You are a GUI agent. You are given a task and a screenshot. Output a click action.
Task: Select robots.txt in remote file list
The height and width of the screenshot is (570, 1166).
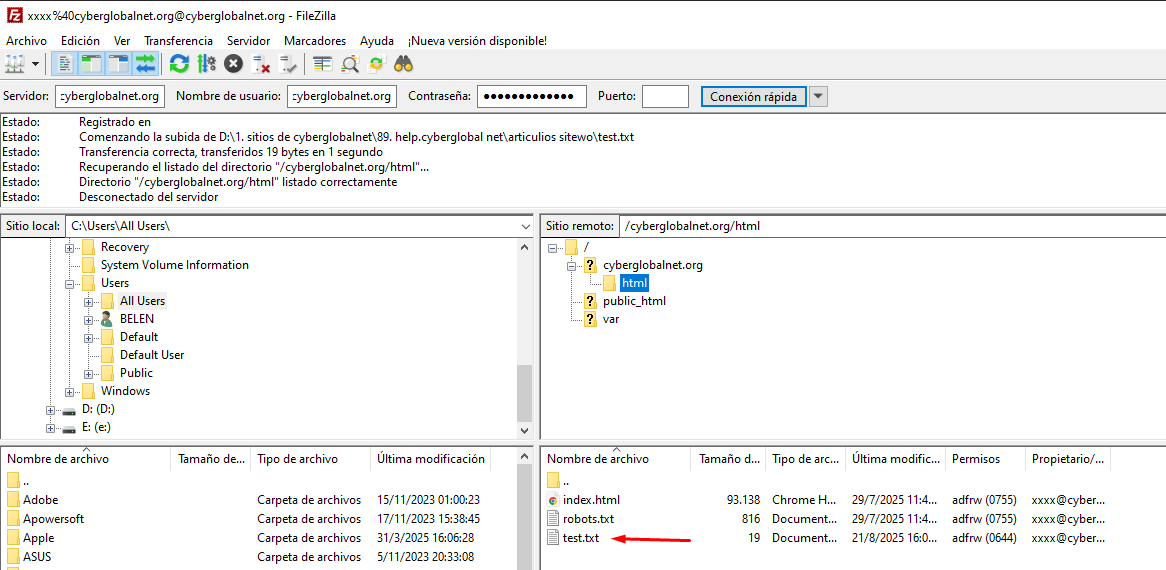[x=588, y=519]
